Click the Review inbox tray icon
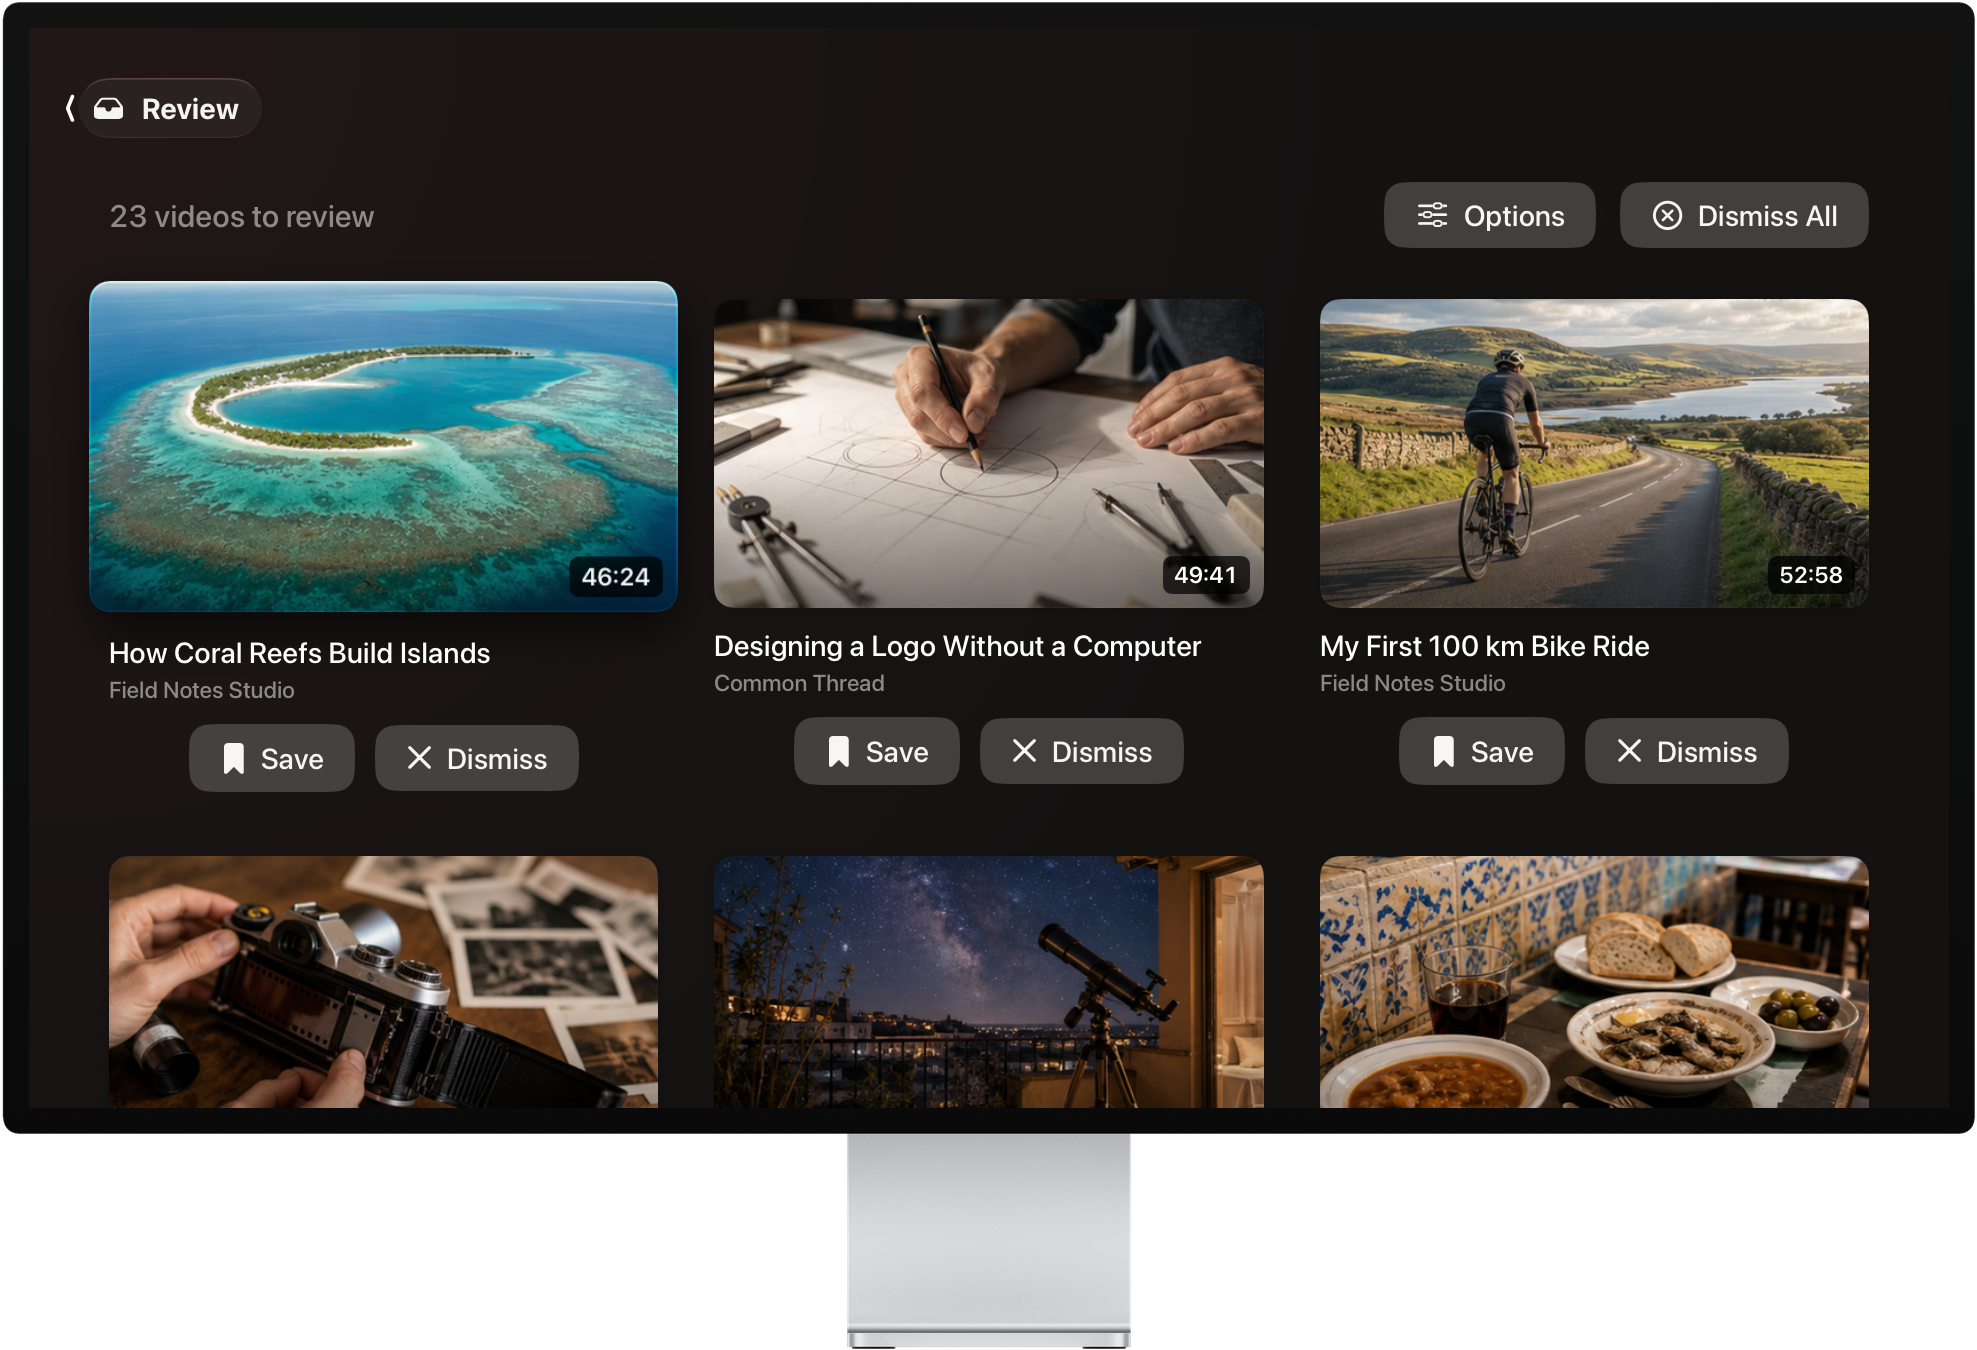The height and width of the screenshot is (1350, 1977). point(109,108)
